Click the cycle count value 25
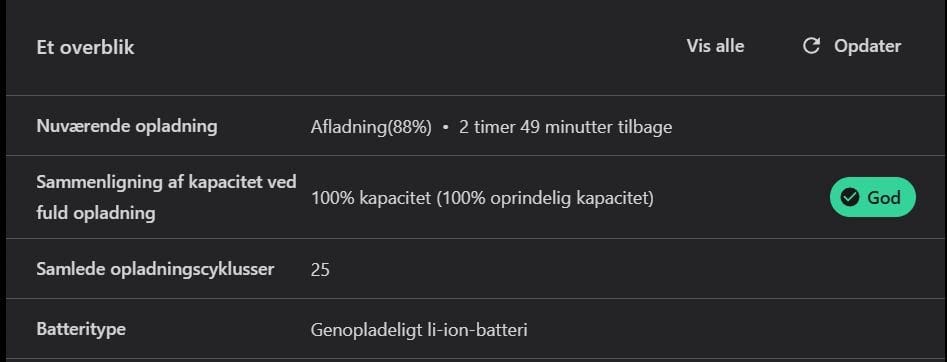 tap(320, 270)
